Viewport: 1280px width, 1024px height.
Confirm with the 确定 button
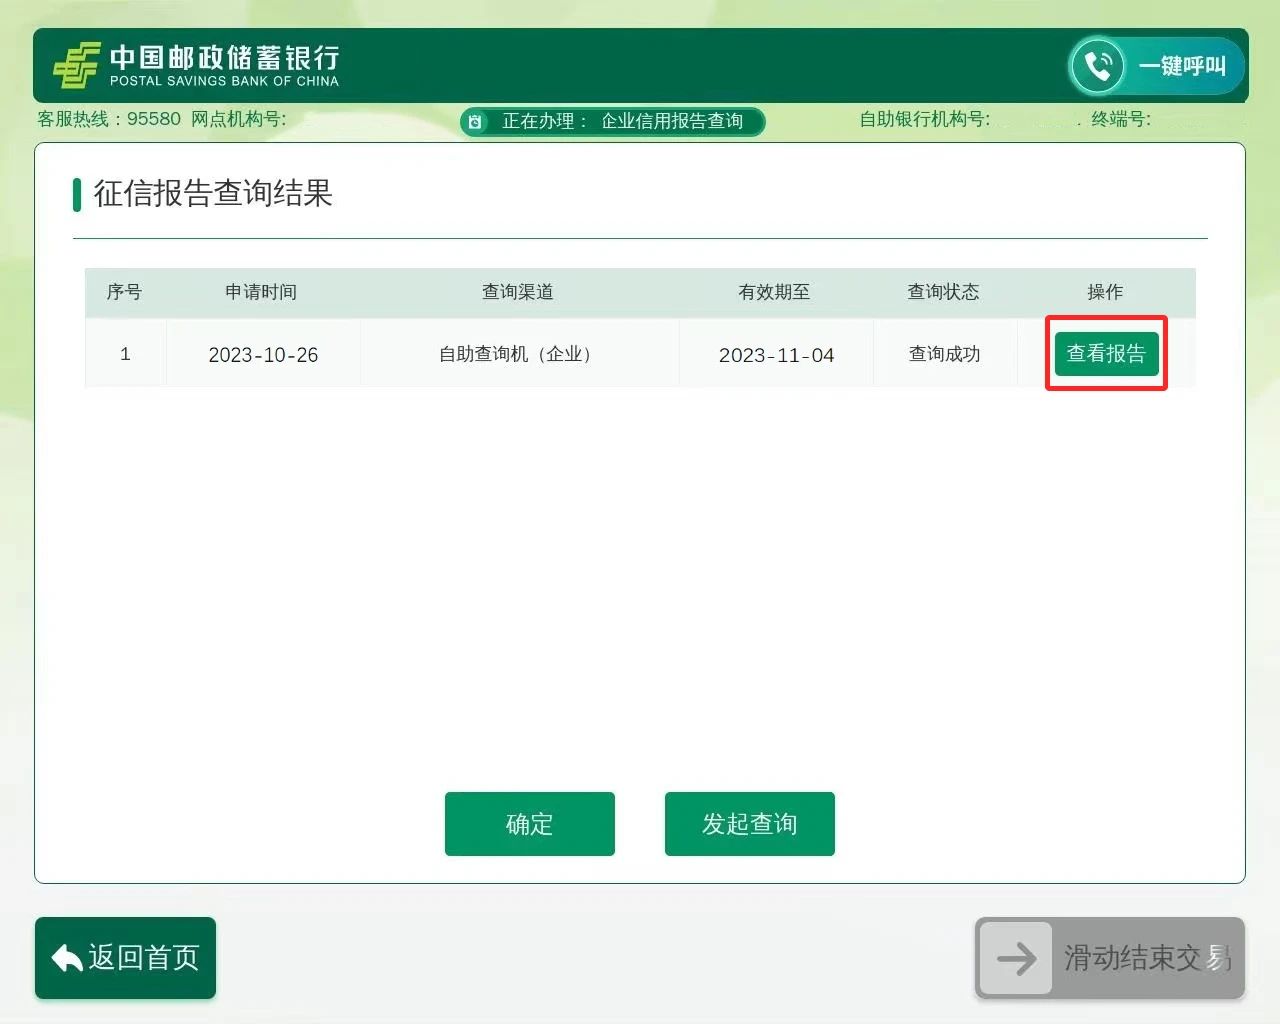(529, 824)
